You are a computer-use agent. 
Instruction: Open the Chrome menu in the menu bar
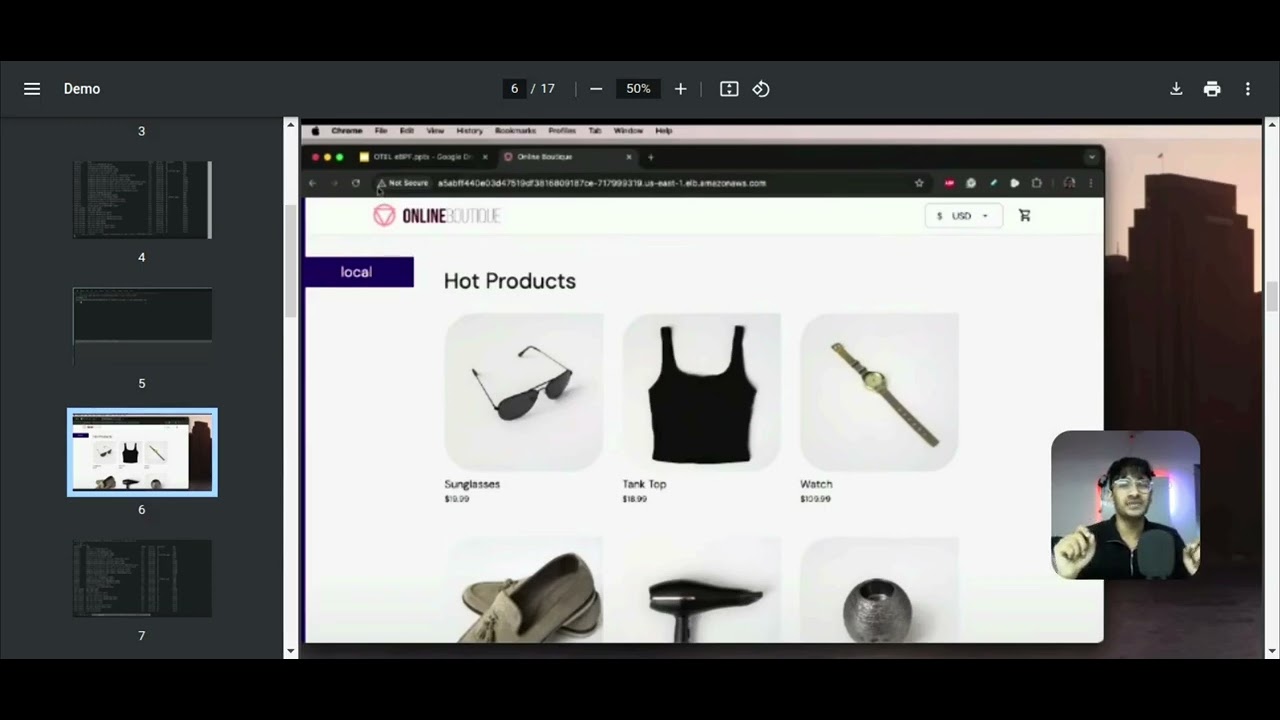[347, 131]
